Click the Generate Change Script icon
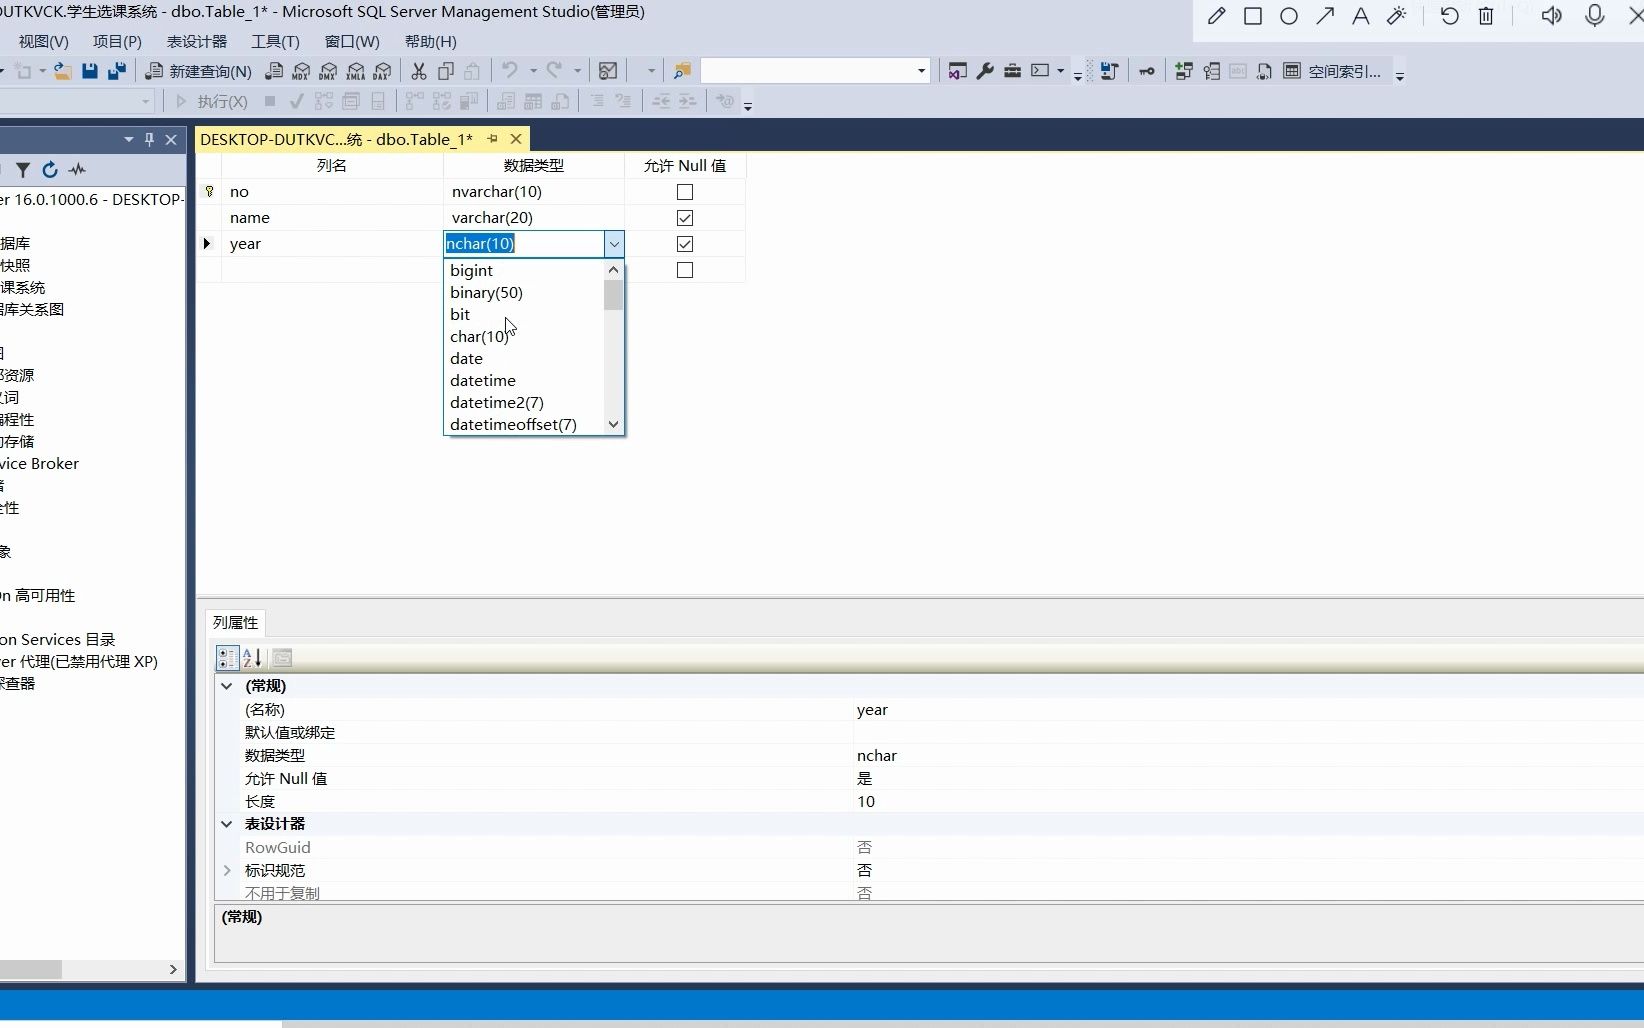This screenshot has height=1028, width=1644. point(1109,71)
